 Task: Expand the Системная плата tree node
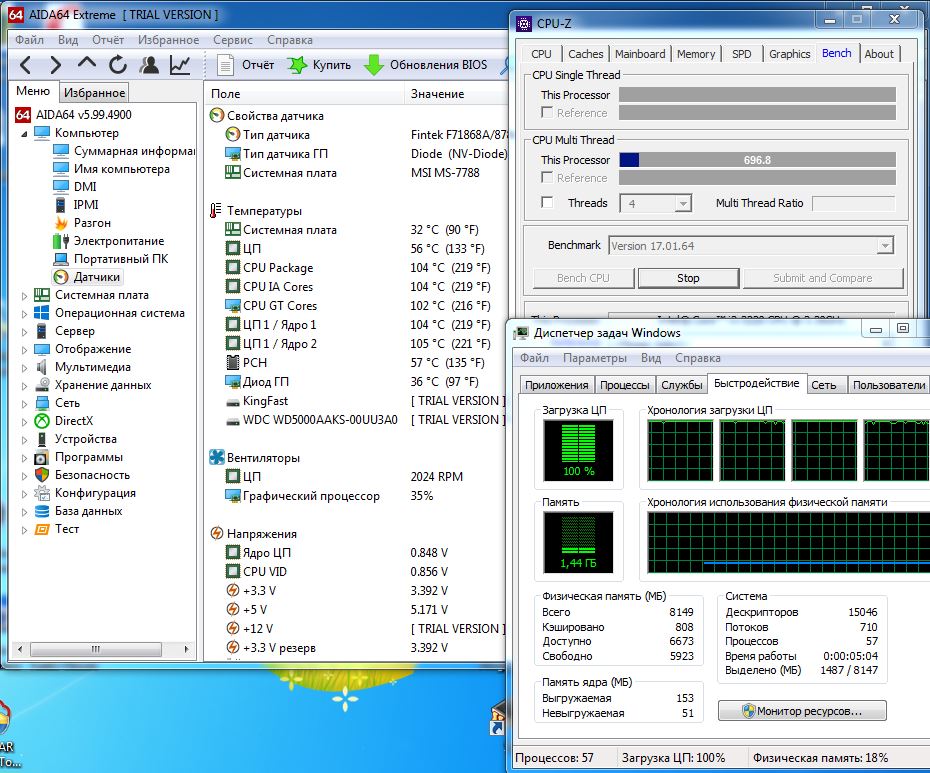[25, 295]
